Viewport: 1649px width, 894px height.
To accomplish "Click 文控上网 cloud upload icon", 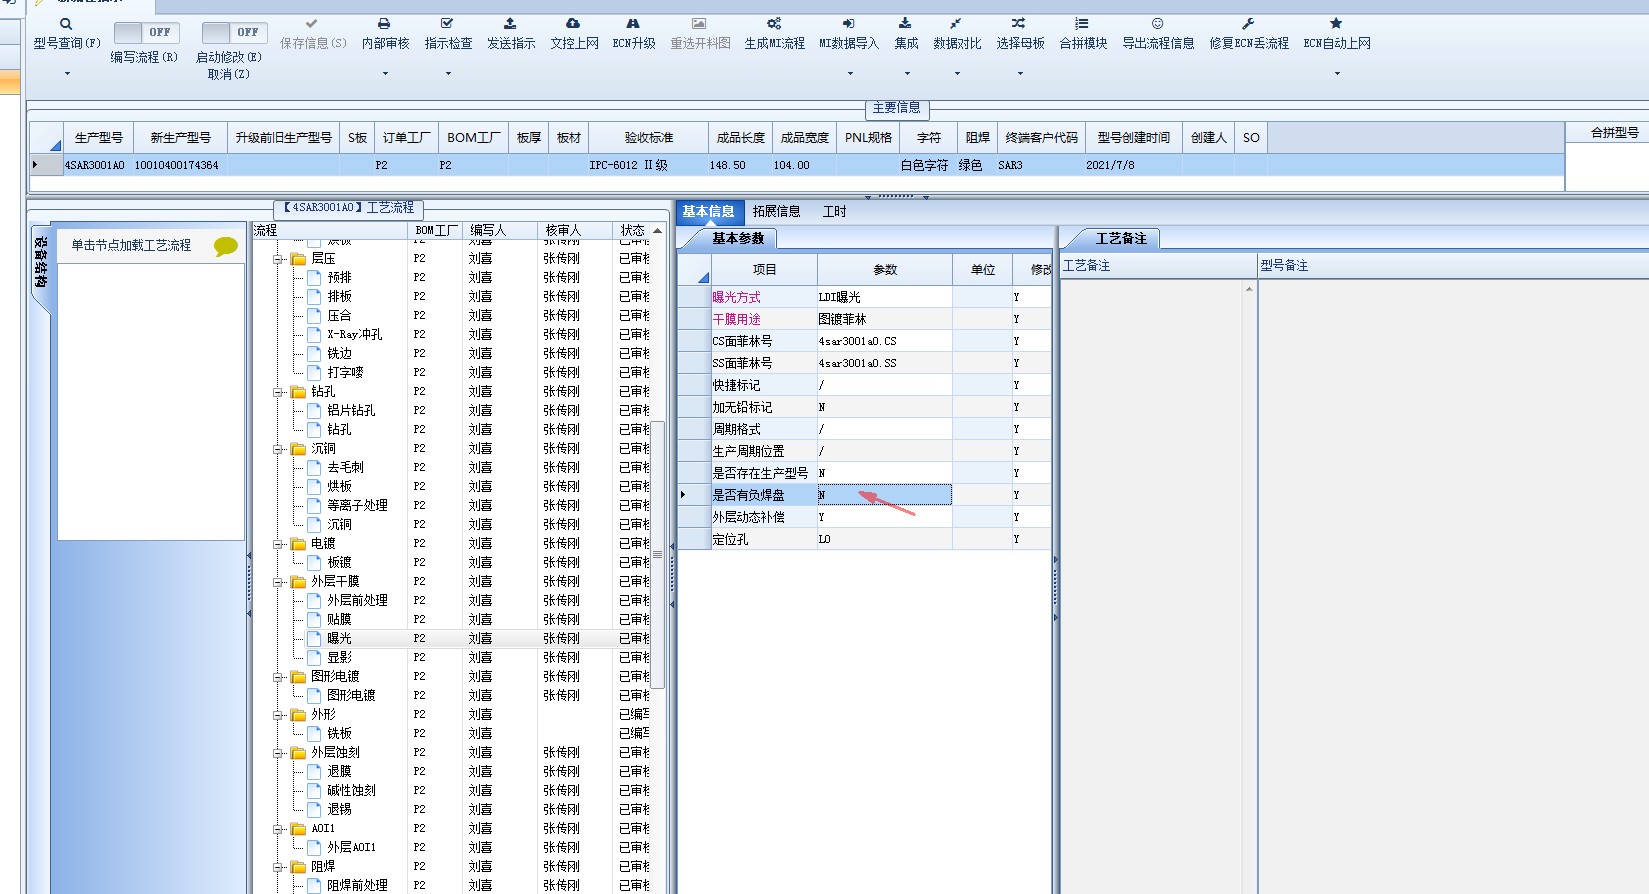I will tap(573, 23).
